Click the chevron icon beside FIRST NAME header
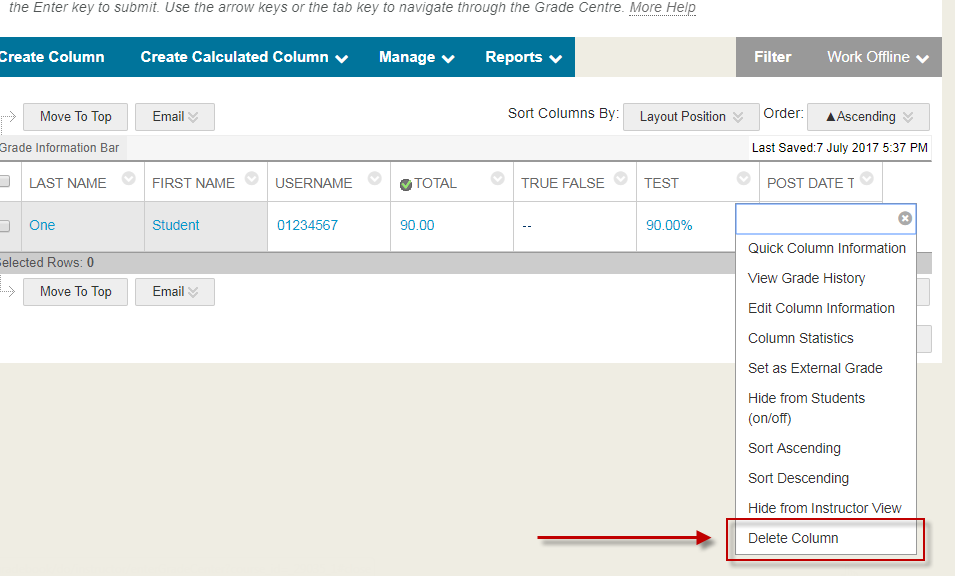Viewport: 955px width, 576px height. pyautogui.click(x=251, y=179)
